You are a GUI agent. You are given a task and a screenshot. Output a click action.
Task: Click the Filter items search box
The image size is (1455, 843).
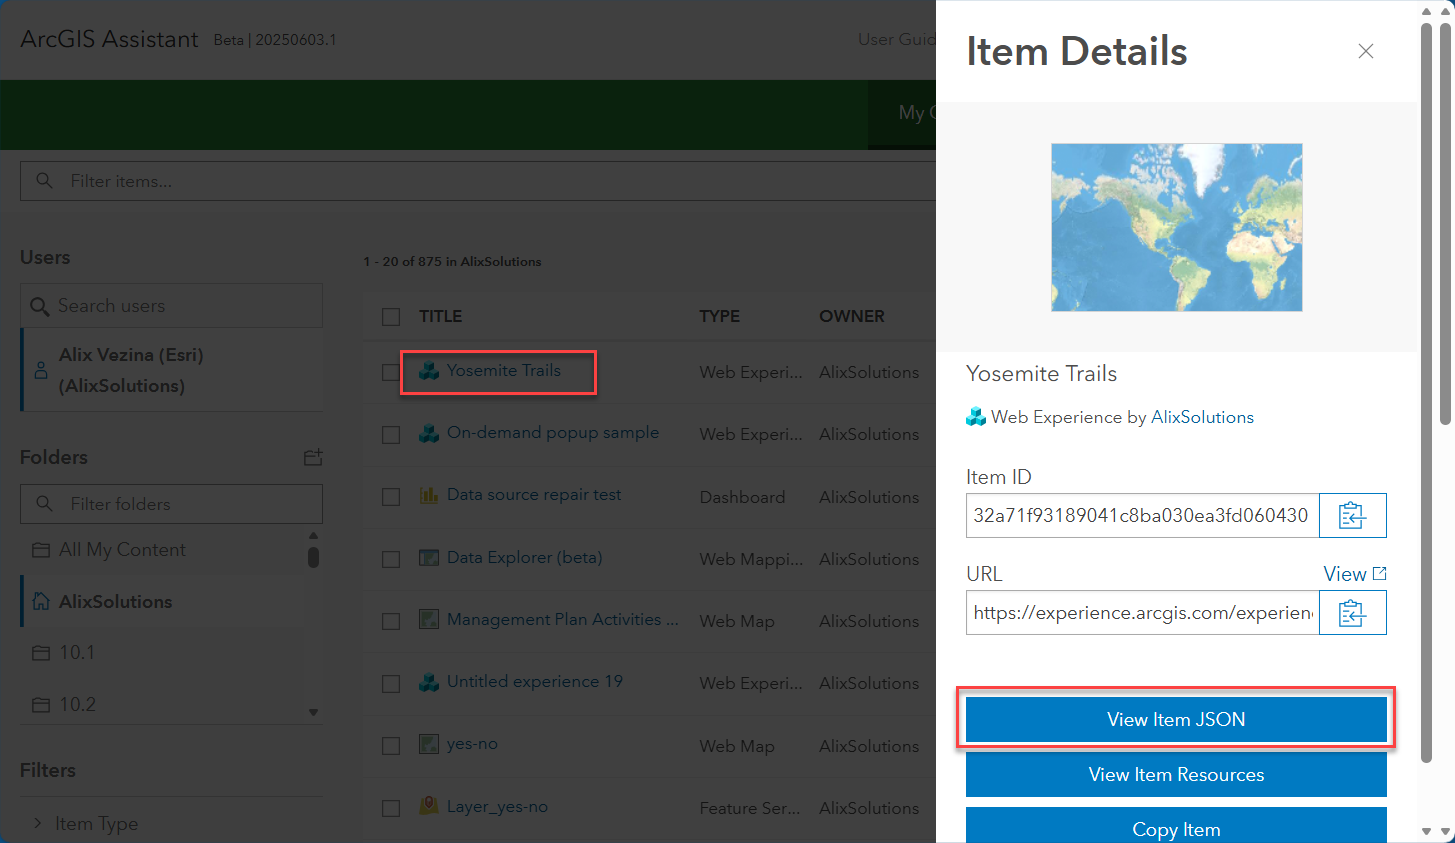click(x=478, y=181)
